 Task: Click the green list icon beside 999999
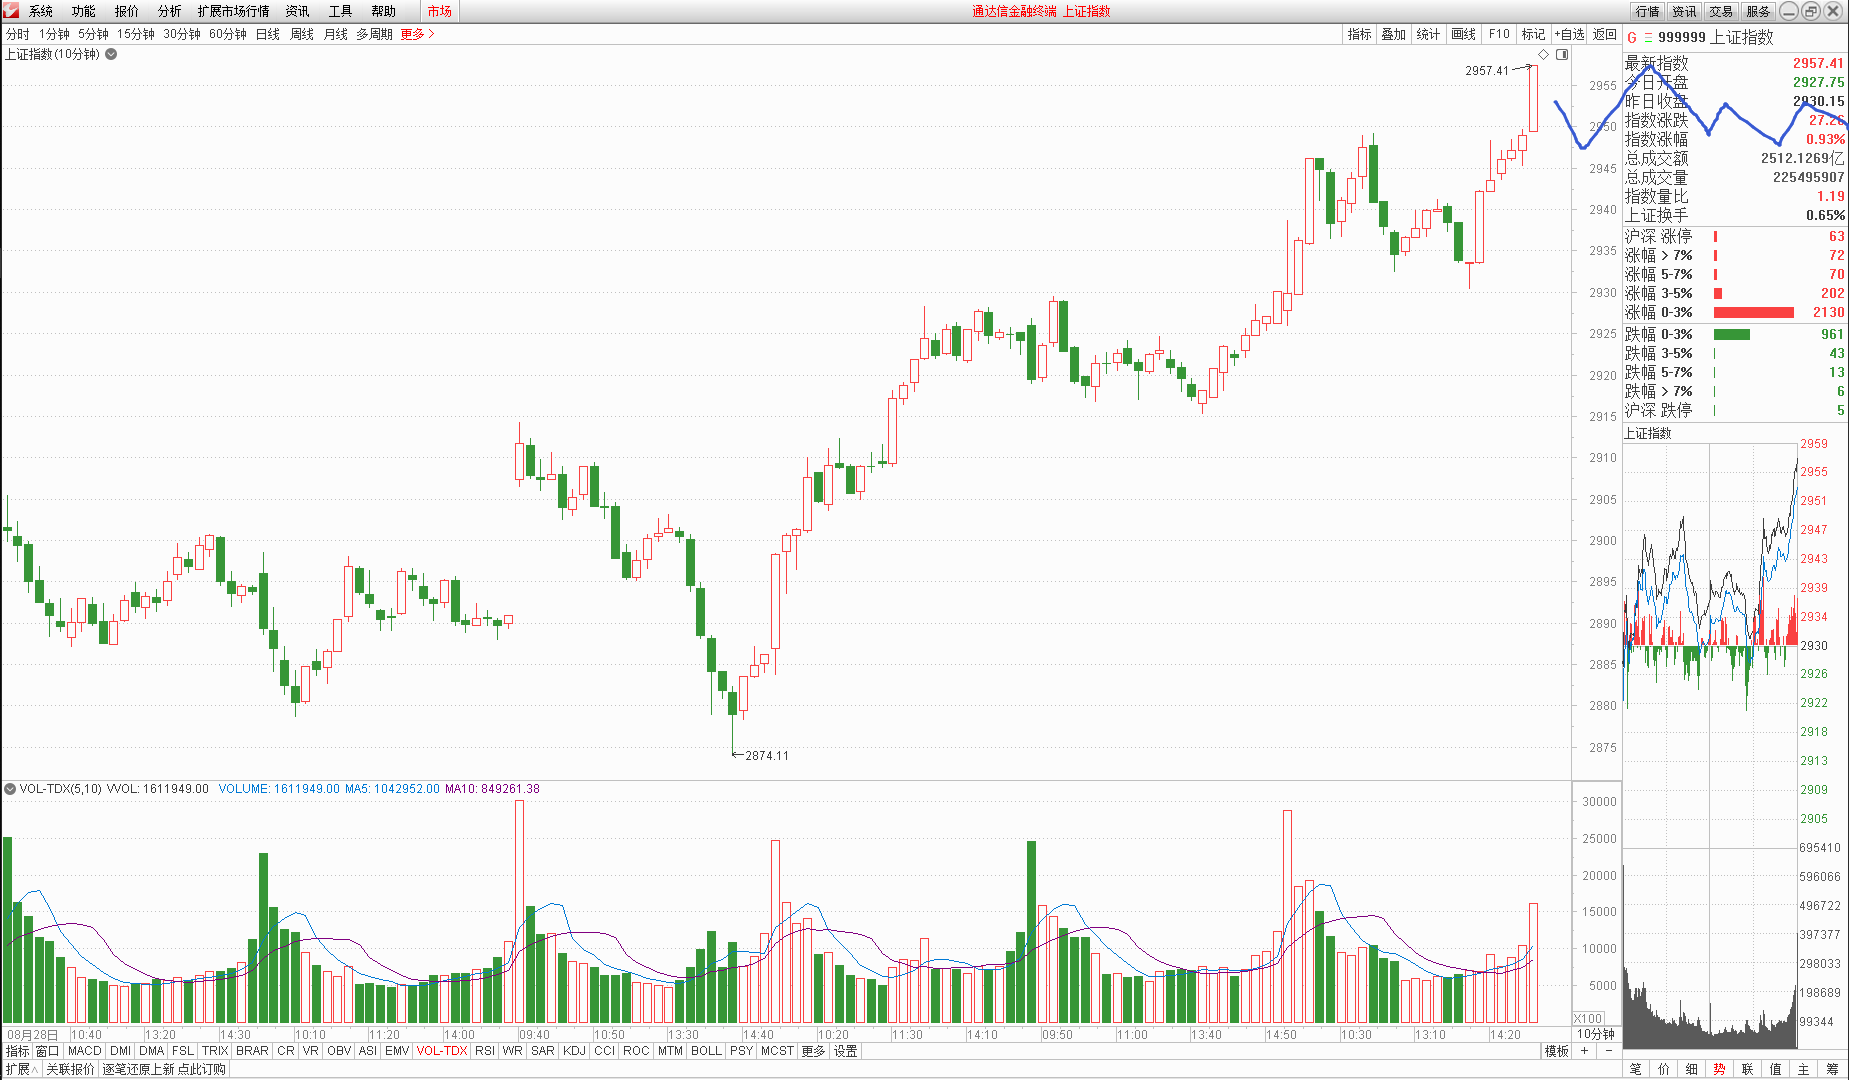[x=1648, y=38]
